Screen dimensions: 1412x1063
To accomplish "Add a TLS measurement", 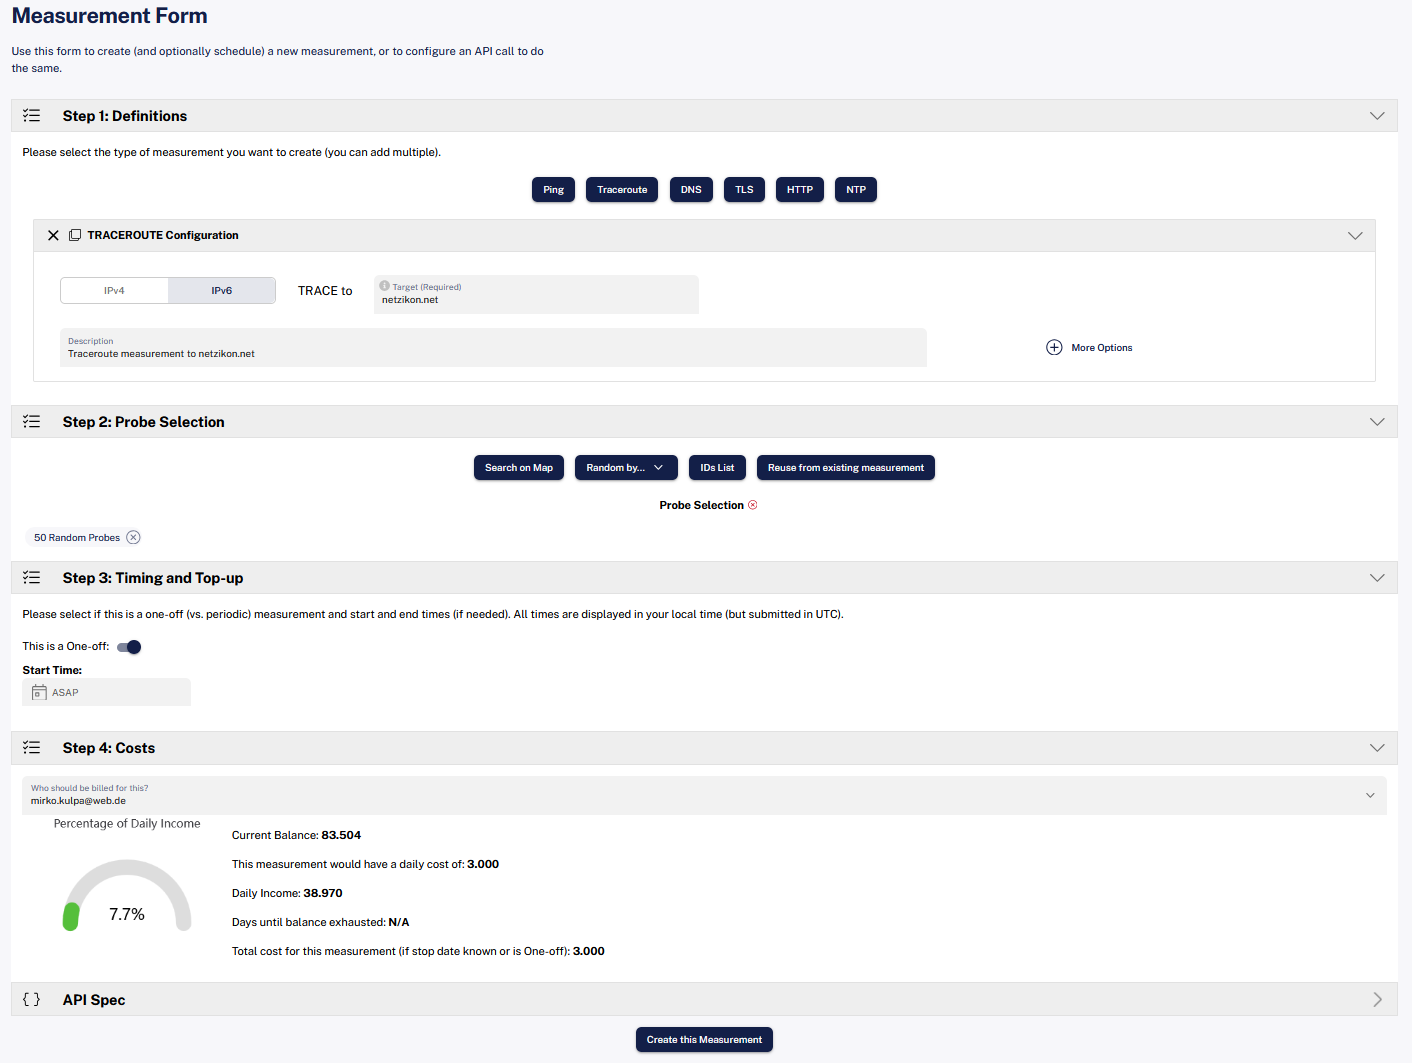I will click(745, 190).
